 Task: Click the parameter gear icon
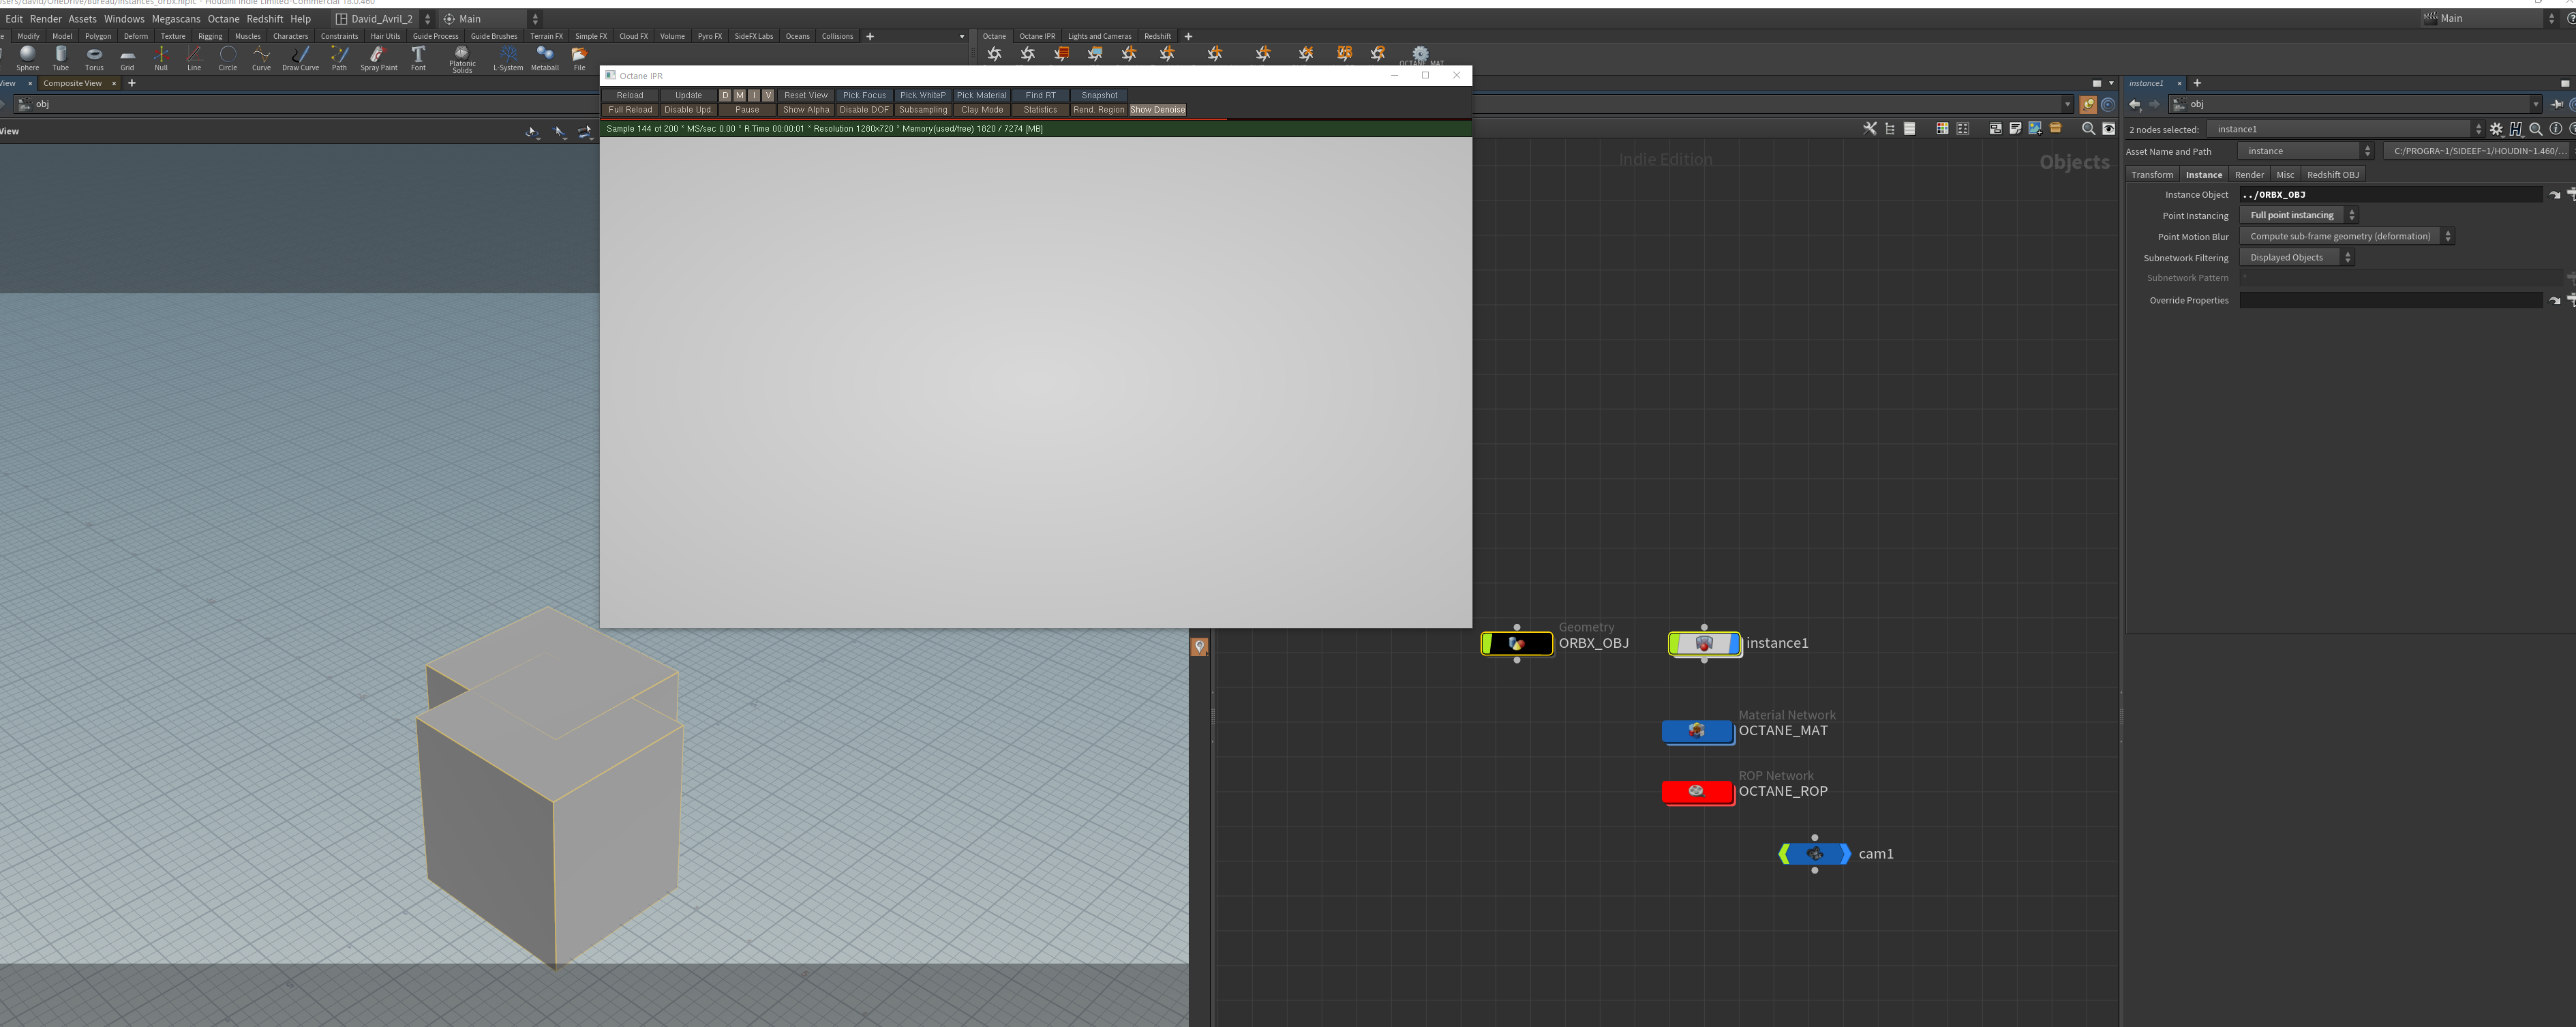(2496, 129)
